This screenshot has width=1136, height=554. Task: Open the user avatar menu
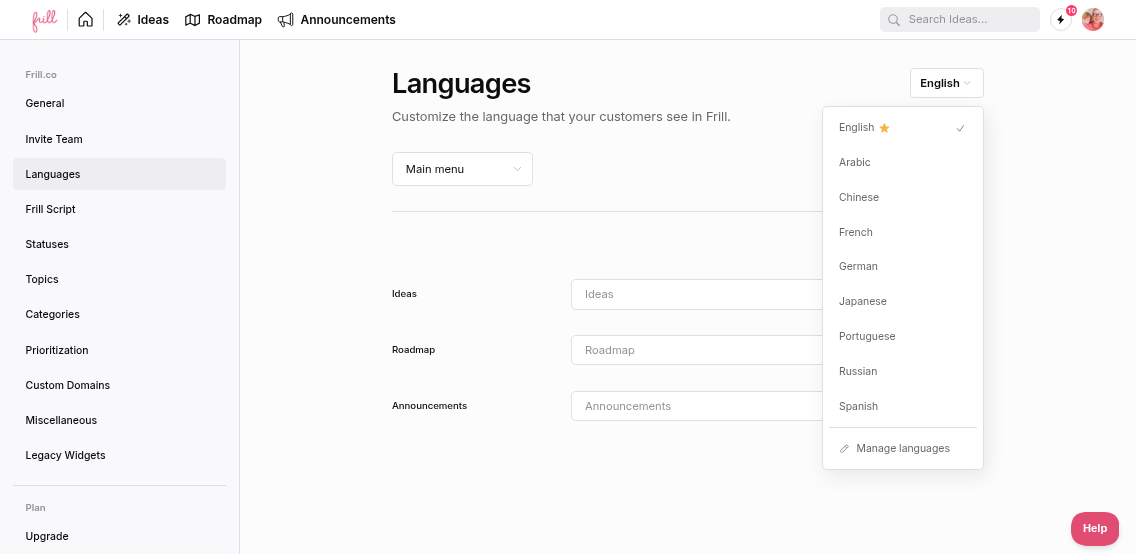pyautogui.click(x=1093, y=20)
